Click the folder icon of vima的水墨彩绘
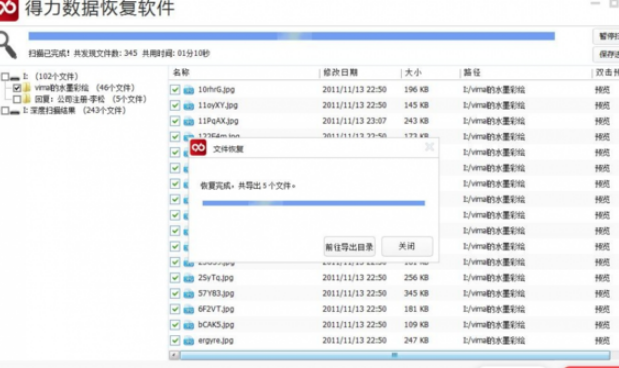619x368 pixels. [27, 87]
